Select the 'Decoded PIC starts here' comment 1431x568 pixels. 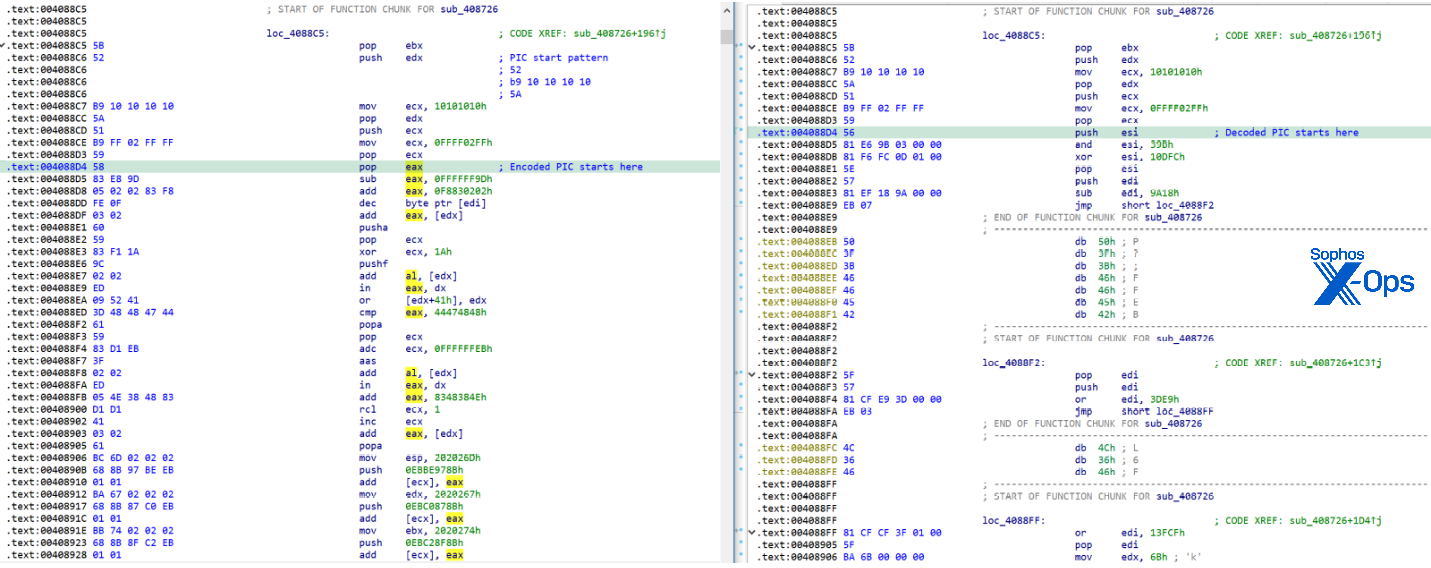[x=1291, y=132]
